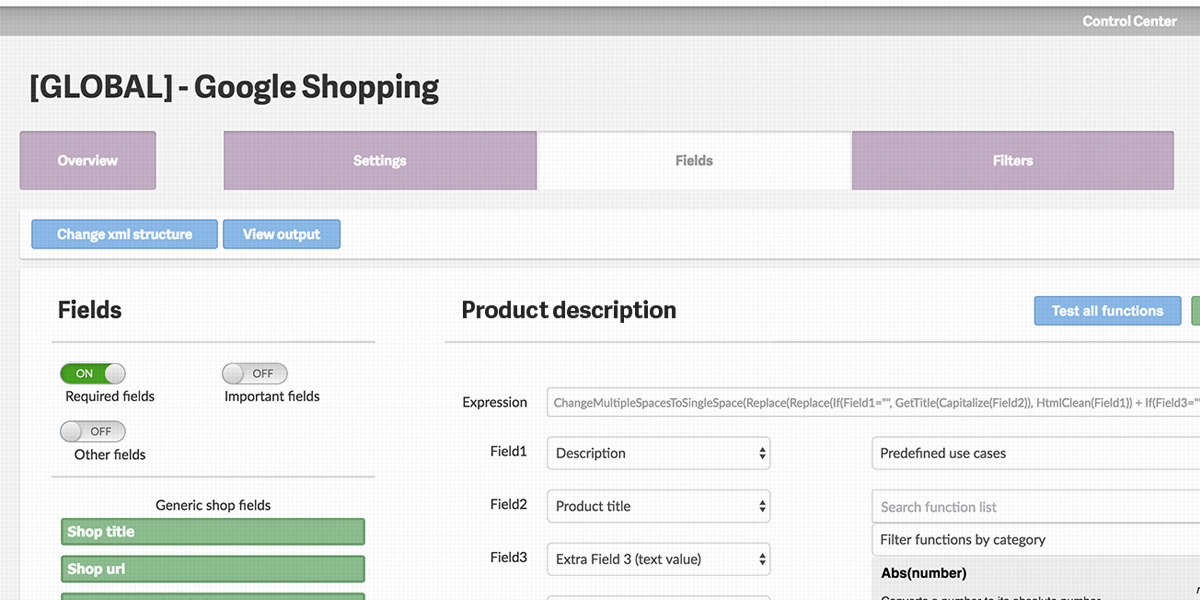Click the Product description heading

(x=569, y=311)
